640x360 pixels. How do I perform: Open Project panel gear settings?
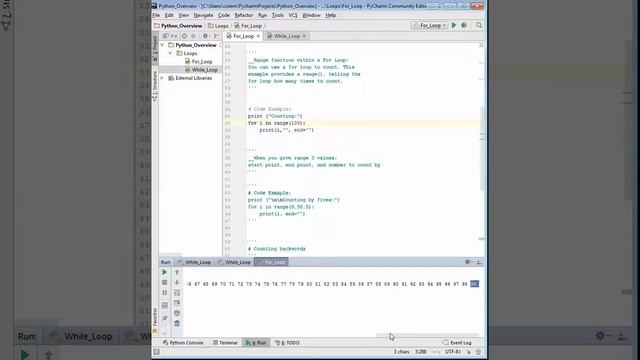pos(205,36)
